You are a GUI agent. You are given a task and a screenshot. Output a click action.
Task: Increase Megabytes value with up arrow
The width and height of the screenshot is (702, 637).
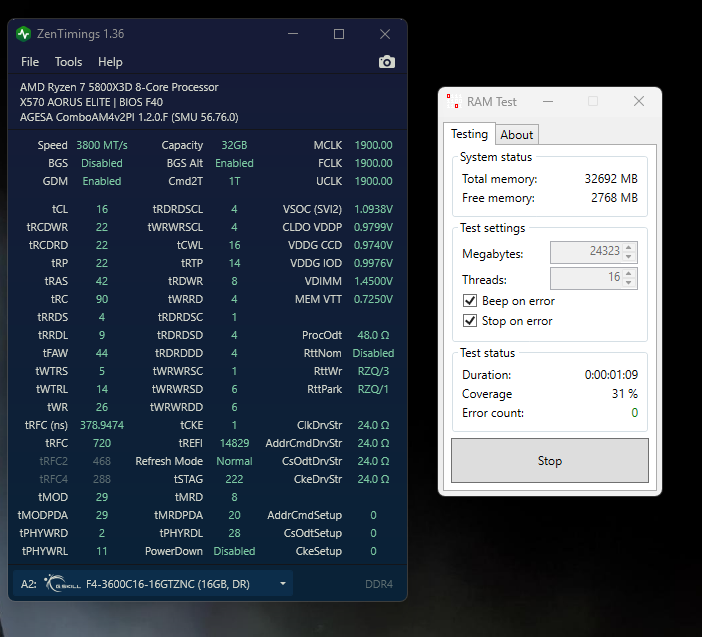(x=629, y=248)
